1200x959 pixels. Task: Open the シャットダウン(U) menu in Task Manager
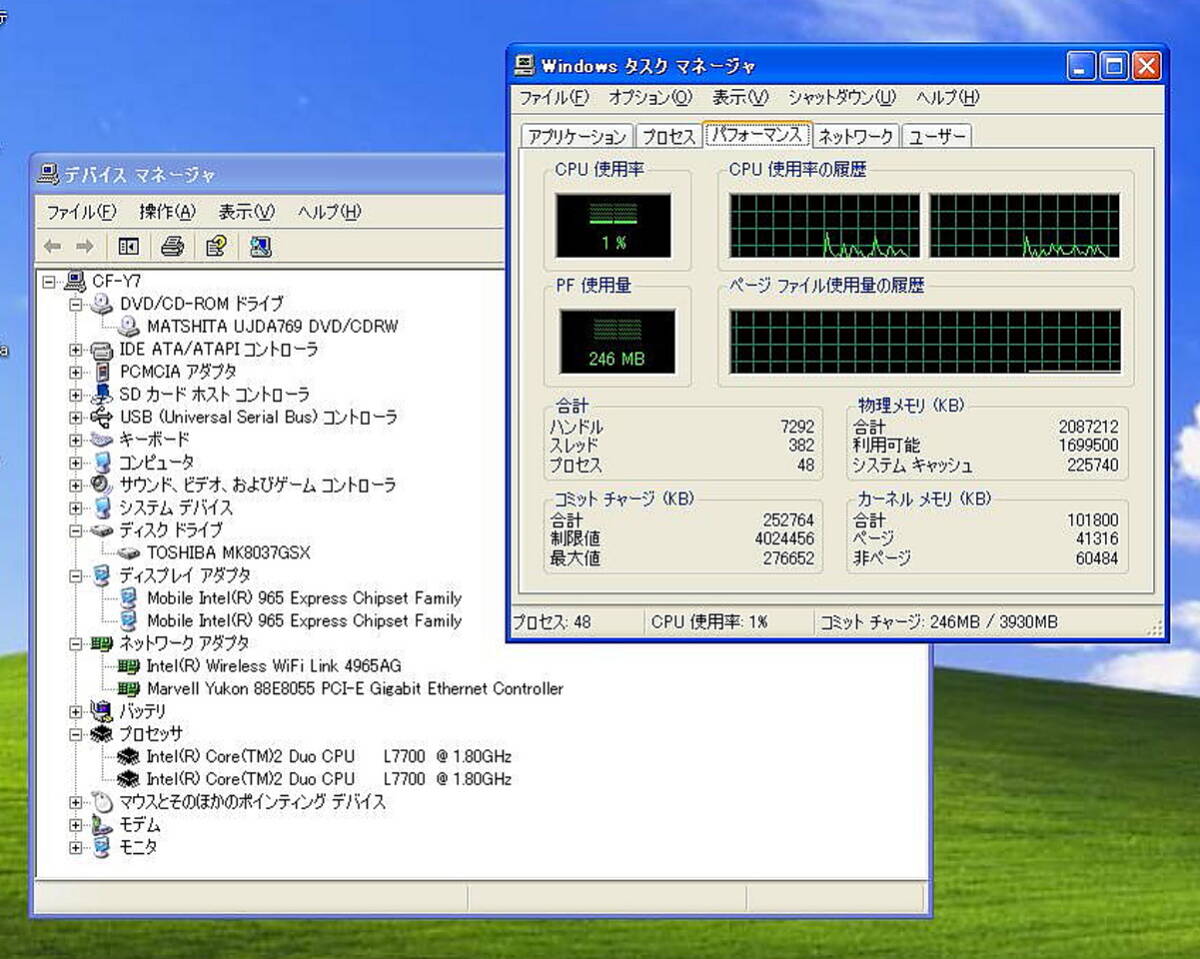[842, 98]
